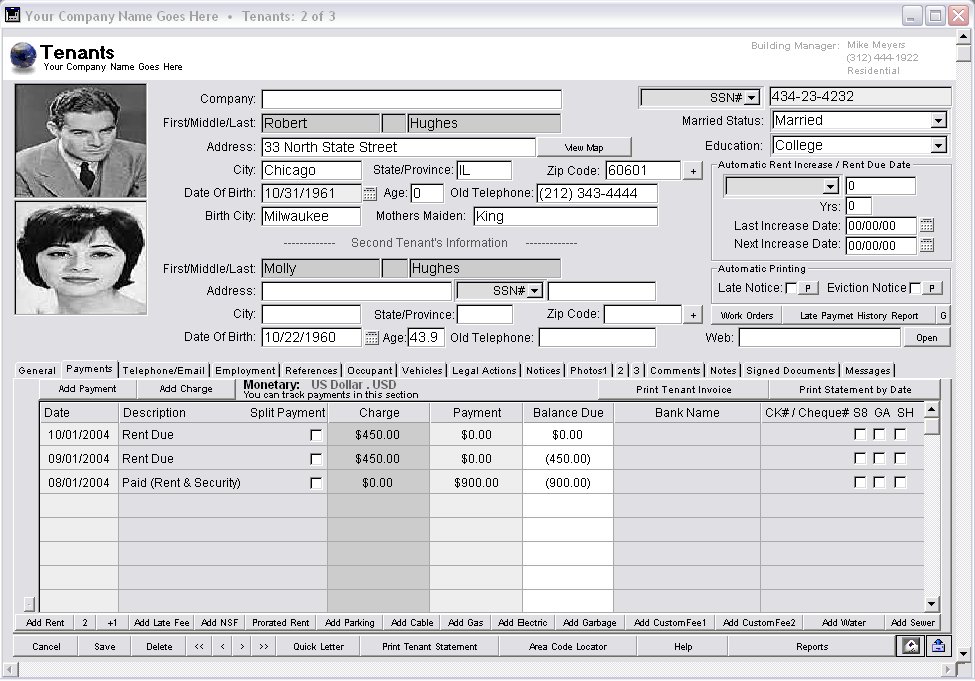Click Add Charge button
The width and height of the screenshot is (975, 681).
tap(186, 389)
